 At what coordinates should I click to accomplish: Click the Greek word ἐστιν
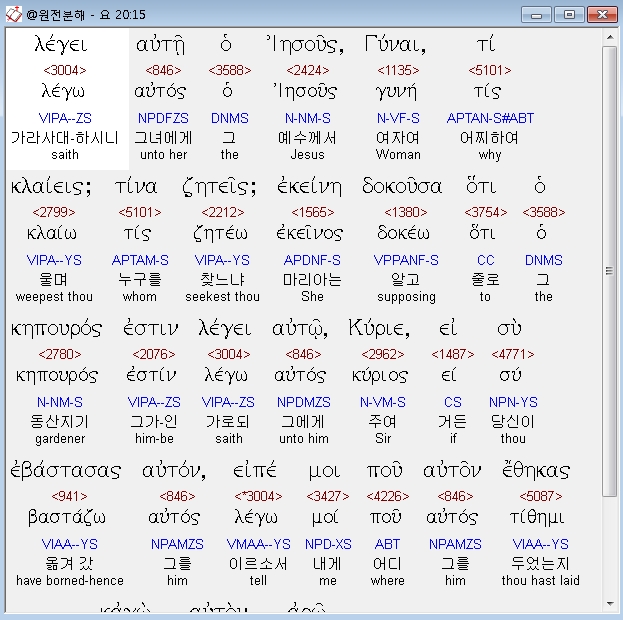pos(151,328)
